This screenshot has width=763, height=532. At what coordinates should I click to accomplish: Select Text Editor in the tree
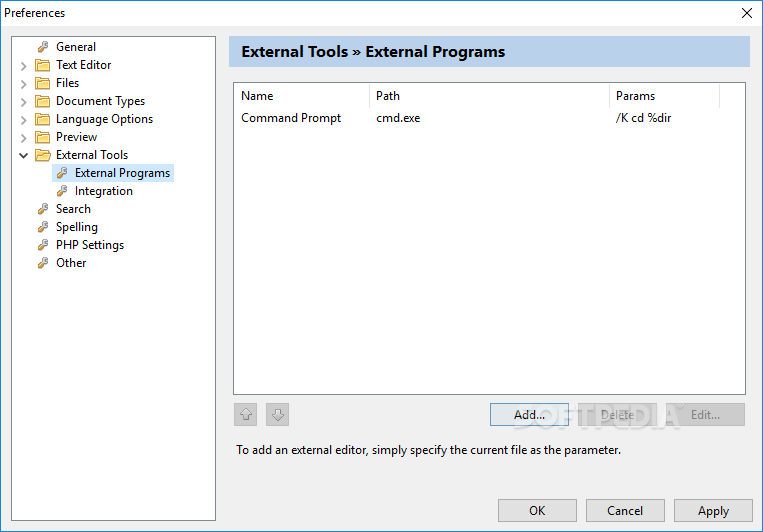83,65
